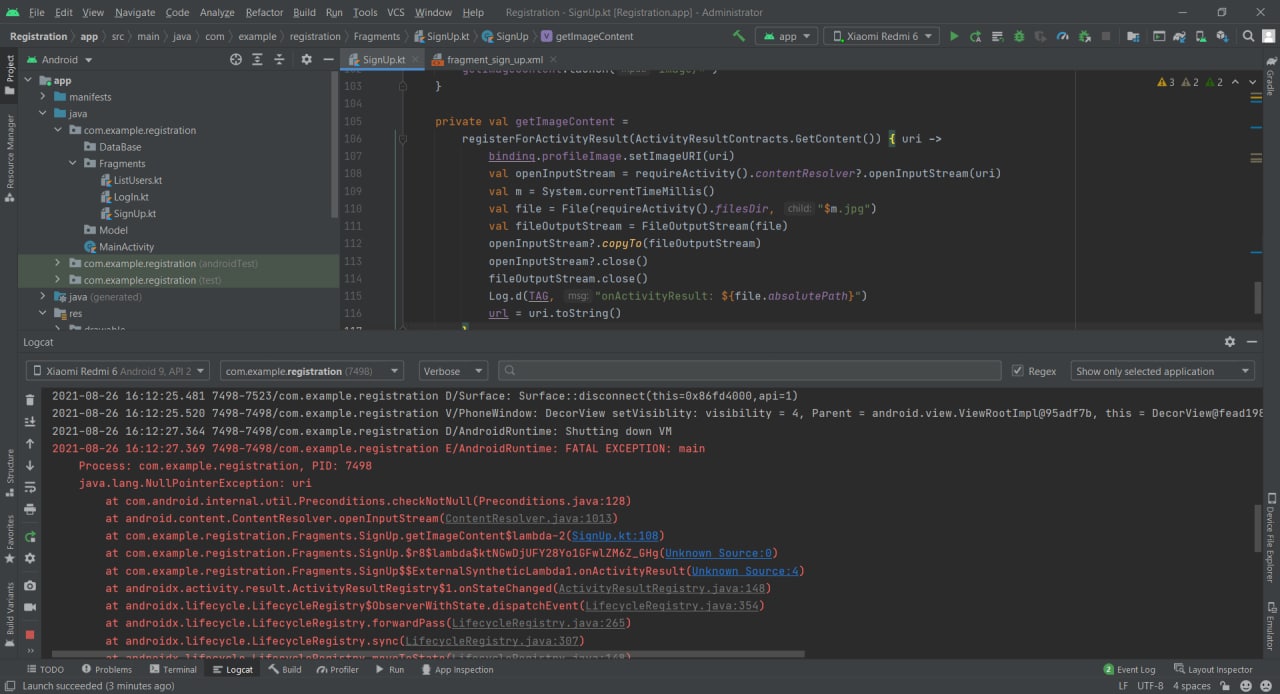Toggle Soft-Wrap icon in Logcat sidebar

pyautogui.click(x=30, y=487)
